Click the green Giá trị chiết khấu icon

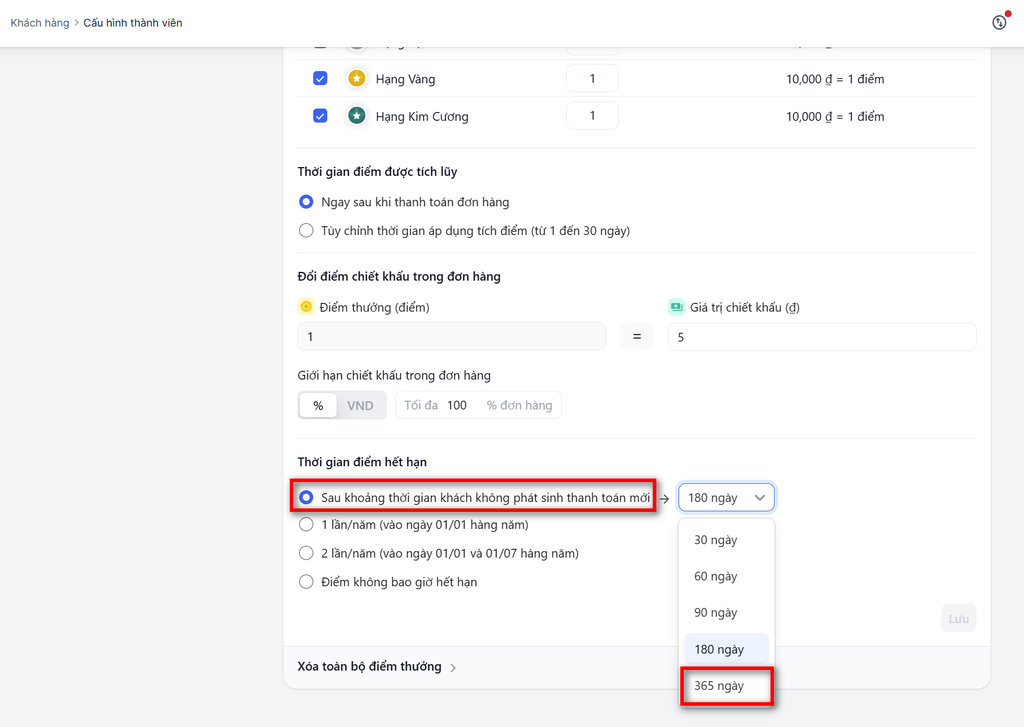[x=676, y=307]
